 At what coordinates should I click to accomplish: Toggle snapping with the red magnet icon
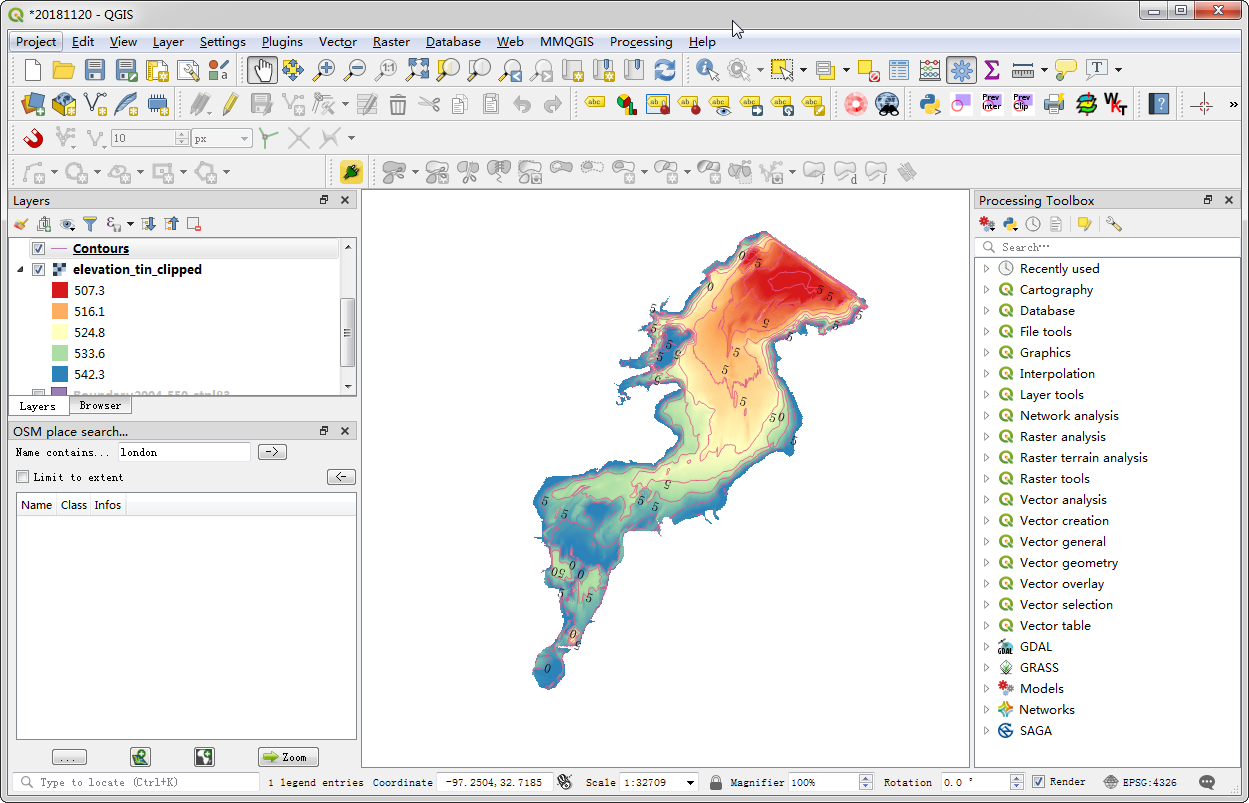click(33, 137)
